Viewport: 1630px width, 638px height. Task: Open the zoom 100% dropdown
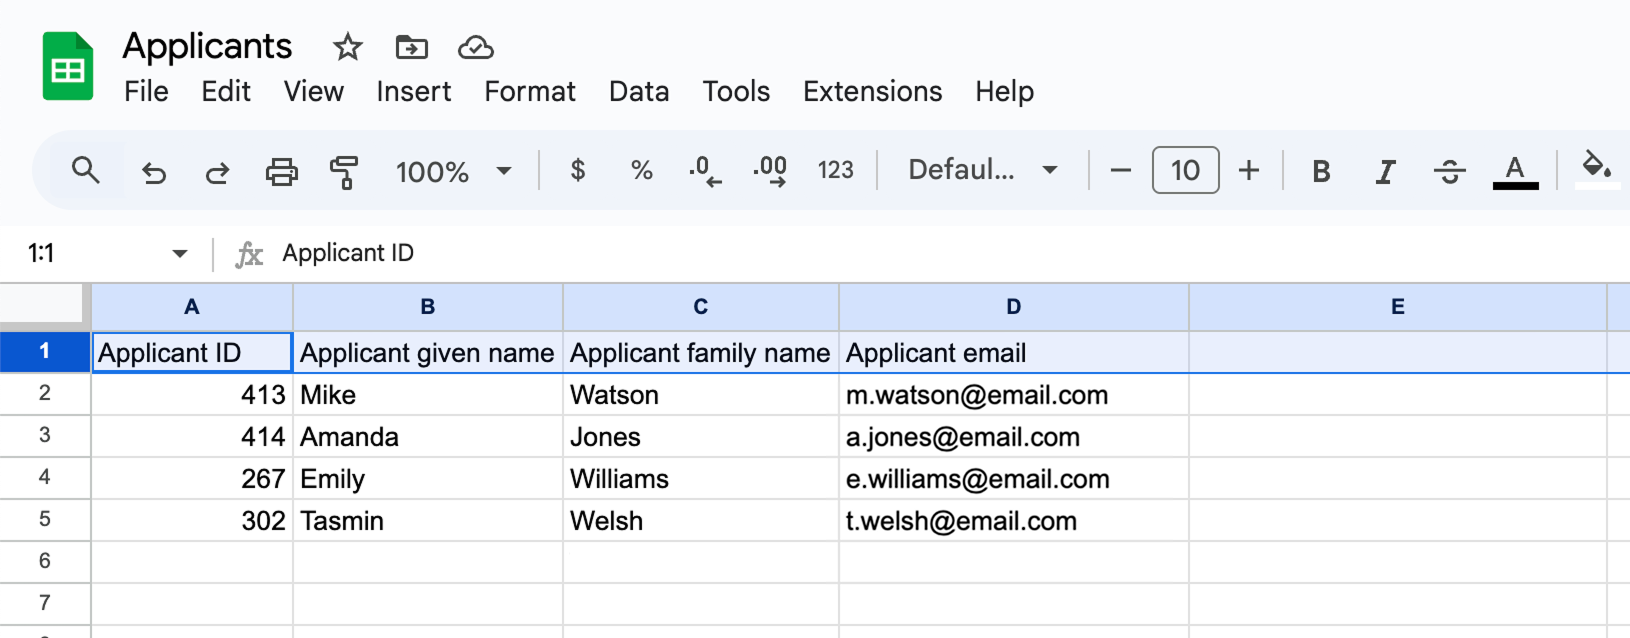click(x=454, y=172)
